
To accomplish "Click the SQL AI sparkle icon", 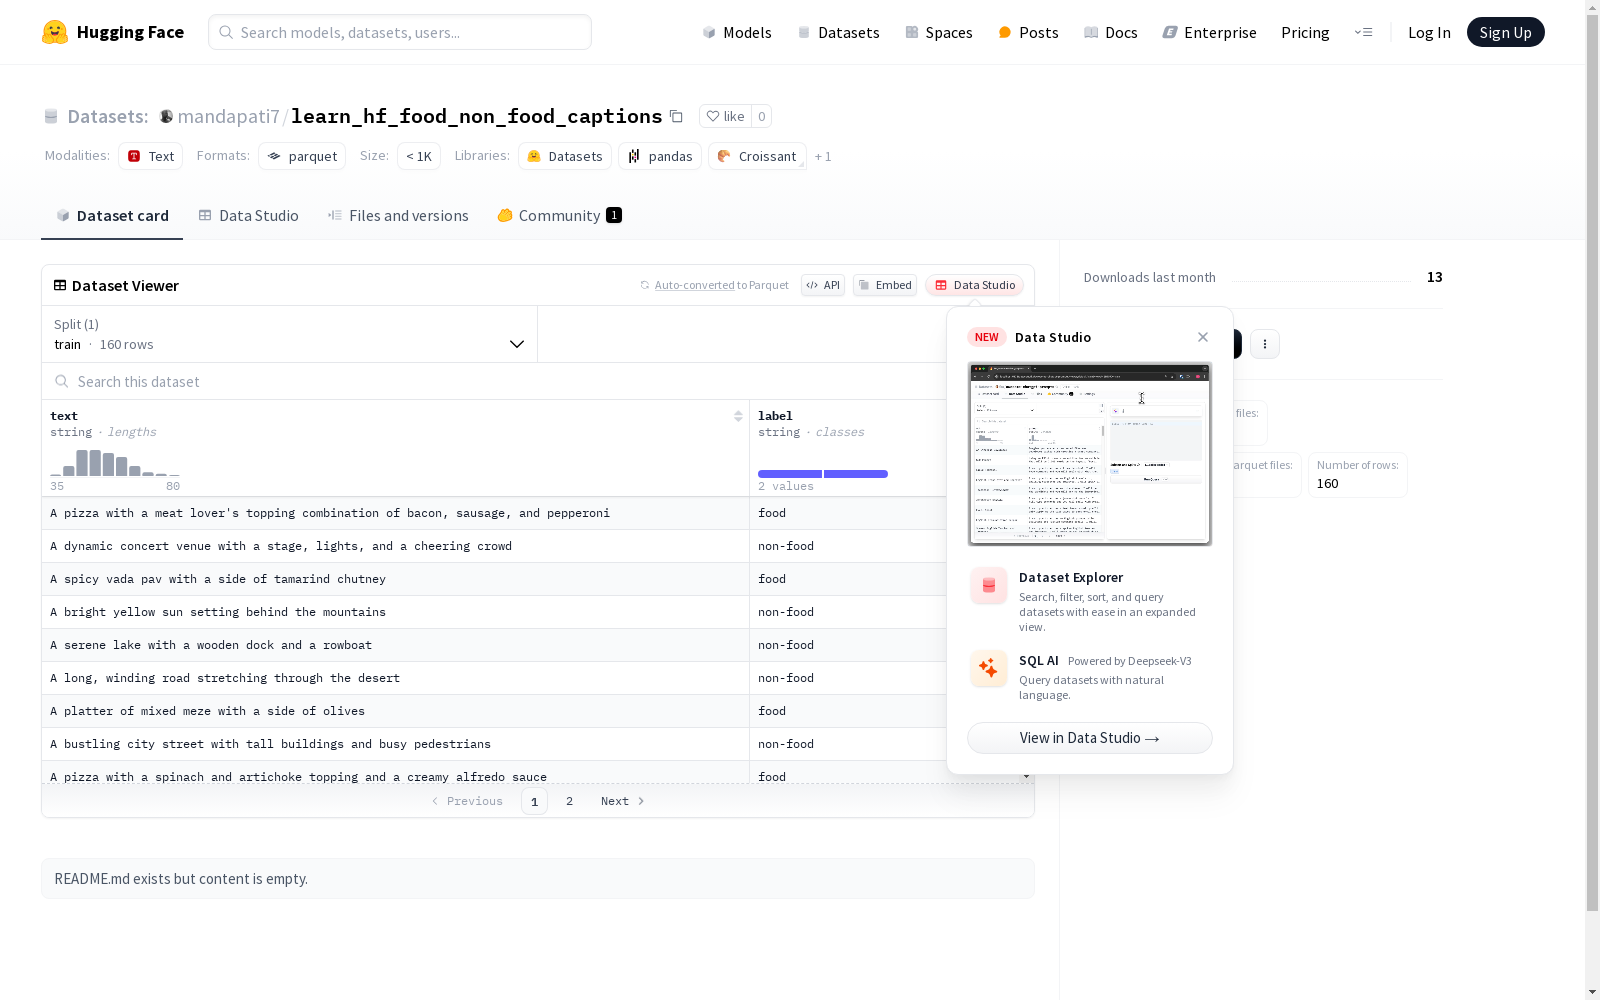I will coord(989,668).
